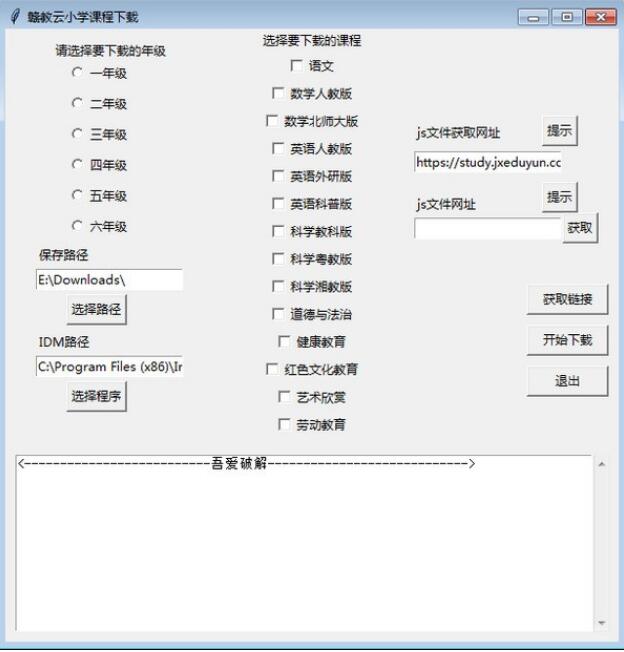Image resolution: width=624 pixels, height=652 pixels.
Task: Minimize the 赣教云小学课程下载 window
Action: point(533,17)
